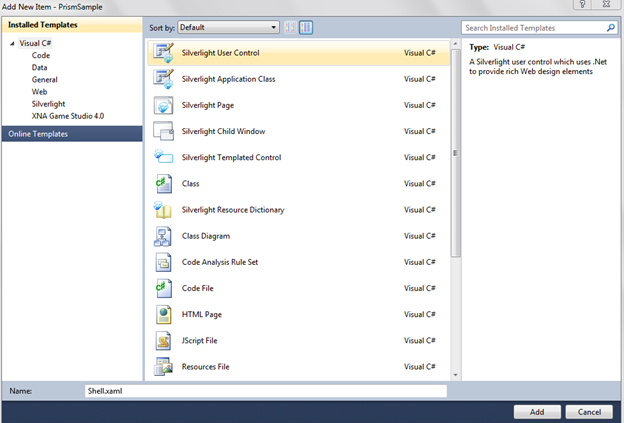This screenshot has width=624, height=423.
Task: Click the template list scrollbar thumb
Action: pyautogui.click(x=456, y=153)
